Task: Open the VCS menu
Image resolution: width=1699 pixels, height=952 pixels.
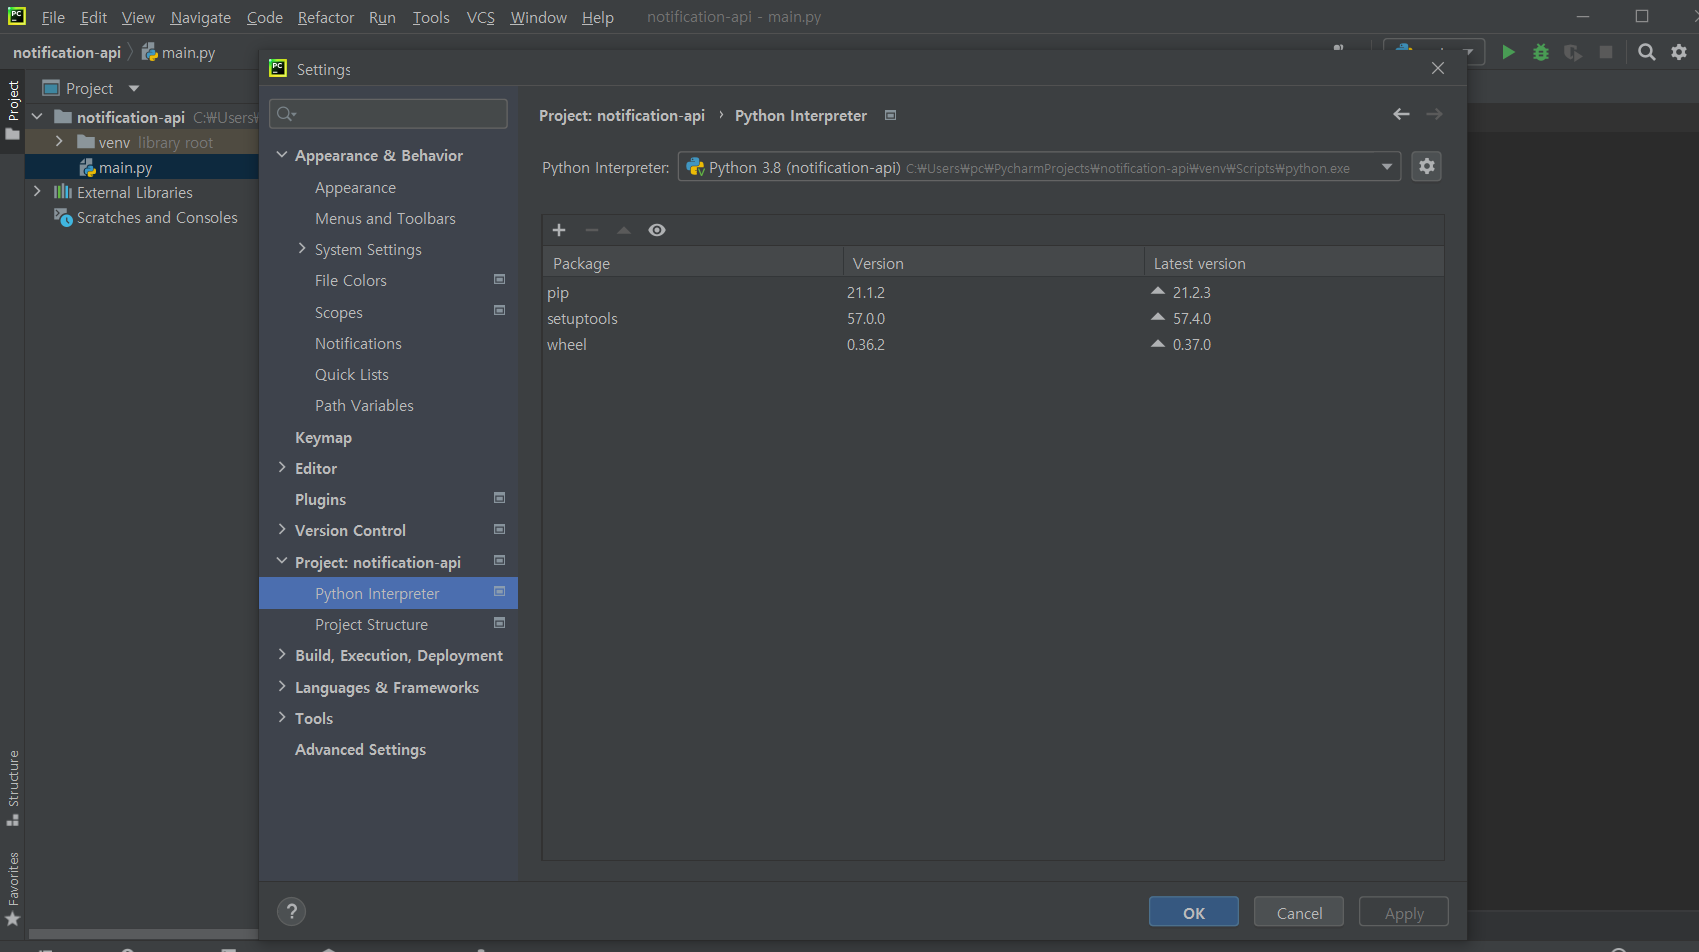Action: [481, 17]
